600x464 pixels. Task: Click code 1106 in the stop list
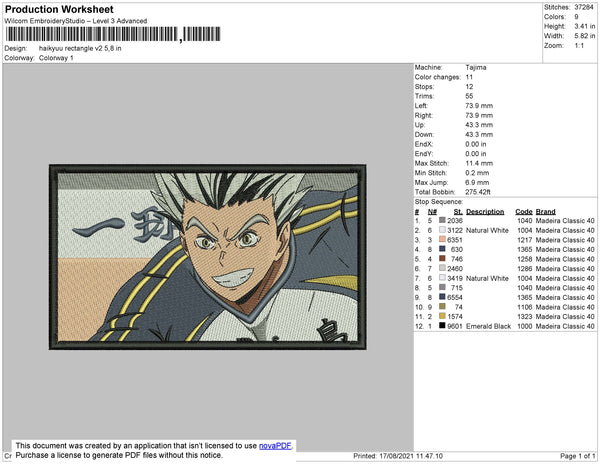(x=525, y=307)
